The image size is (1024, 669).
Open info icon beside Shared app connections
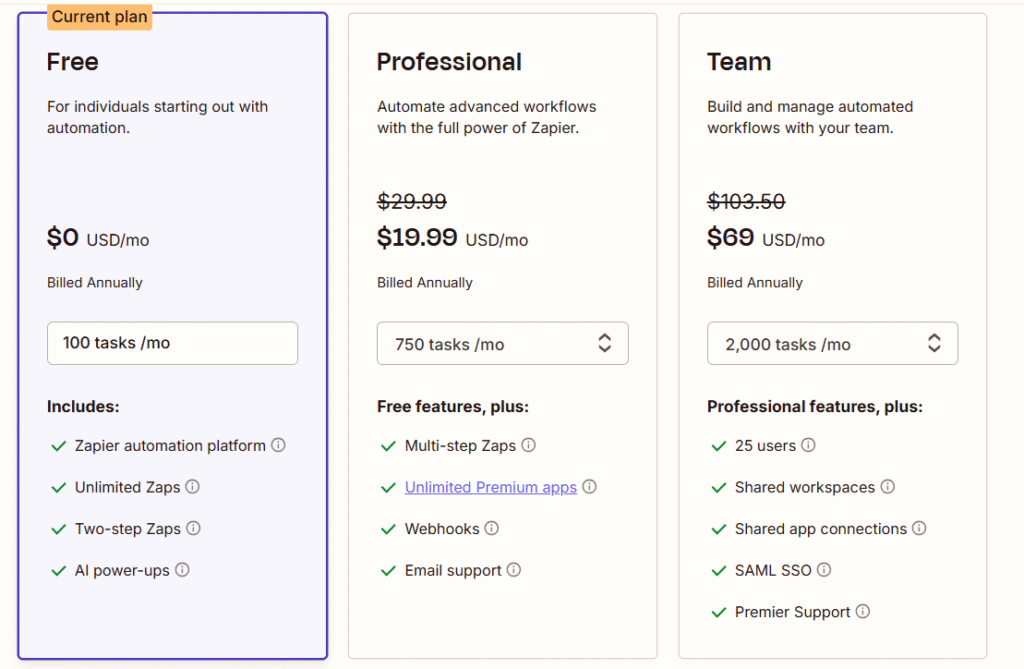[x=919, y=528]
